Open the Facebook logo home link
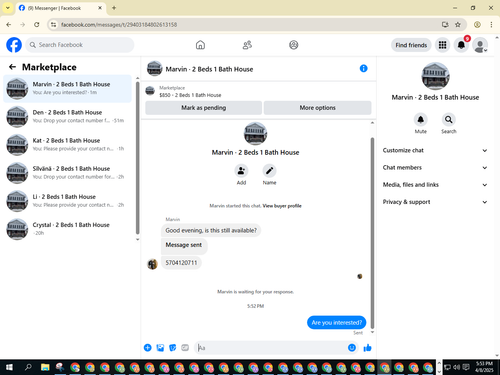Viewport: 500px width, 375px height. (x=14, y=45)
